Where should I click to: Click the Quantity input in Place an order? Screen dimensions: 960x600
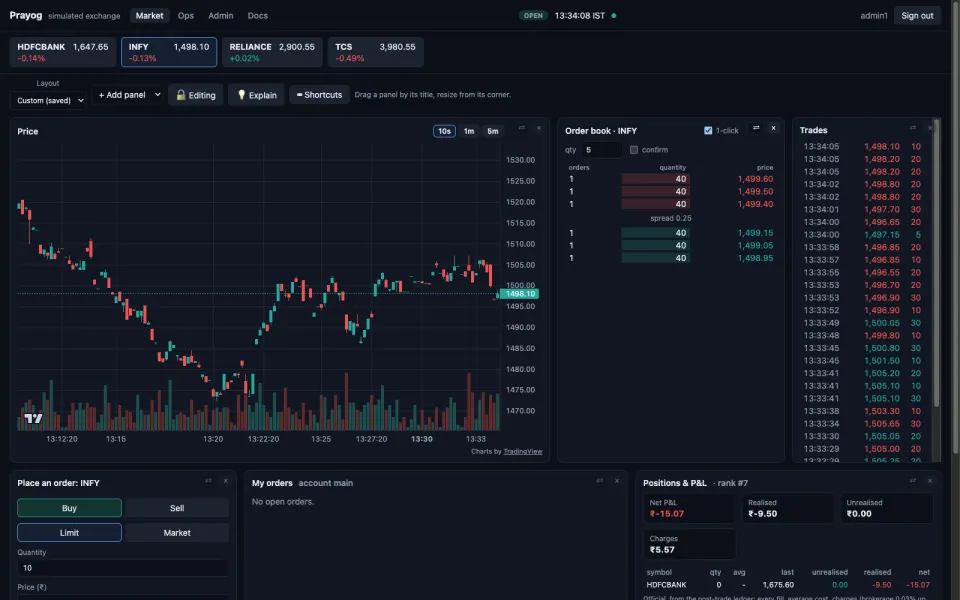tap(123, 568)
